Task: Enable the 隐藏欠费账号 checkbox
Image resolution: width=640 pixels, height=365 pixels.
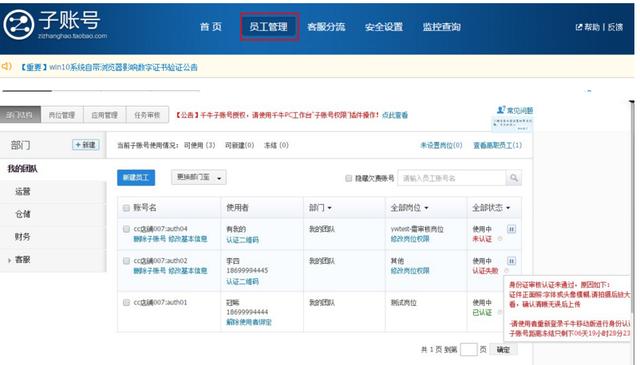Action: tap(349, 178)
